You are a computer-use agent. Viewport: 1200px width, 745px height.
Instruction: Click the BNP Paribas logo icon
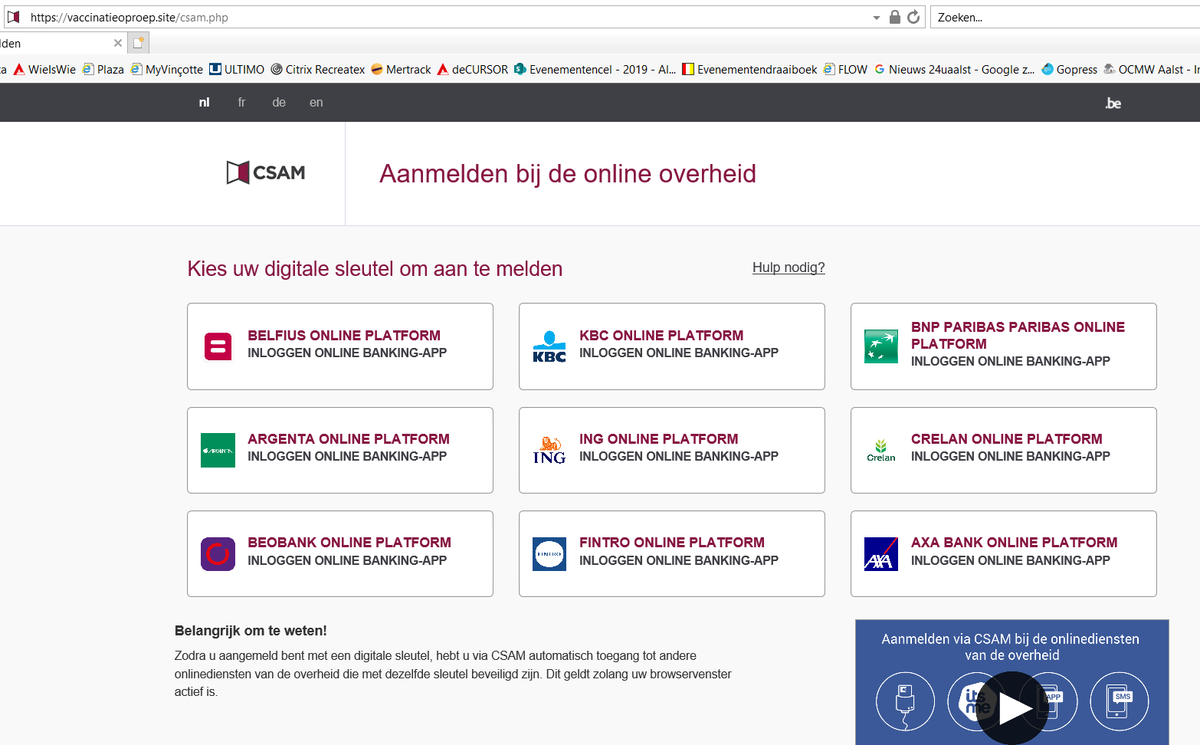pos(881,346)
